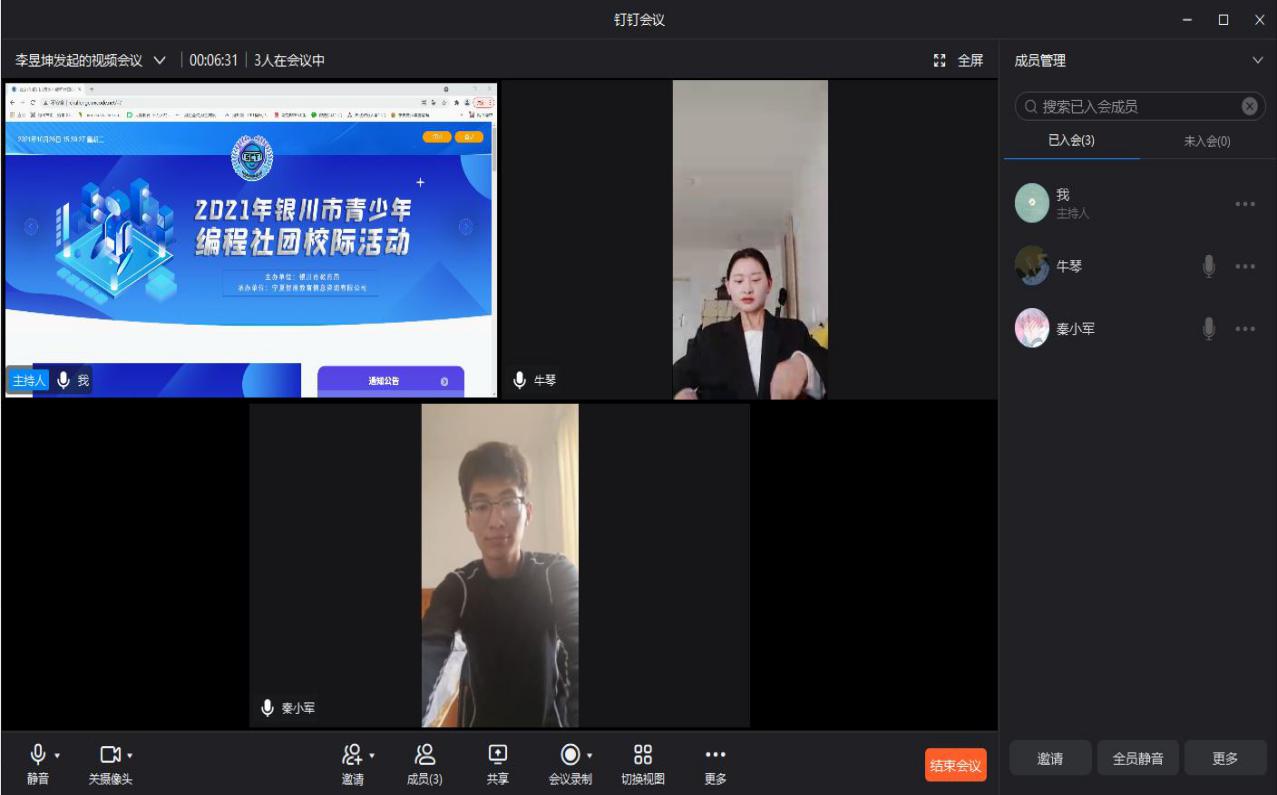Click the 全员静音 mute all button
The width and height of the screenshot is (1277, 795).
click(x=1137, y=759)
